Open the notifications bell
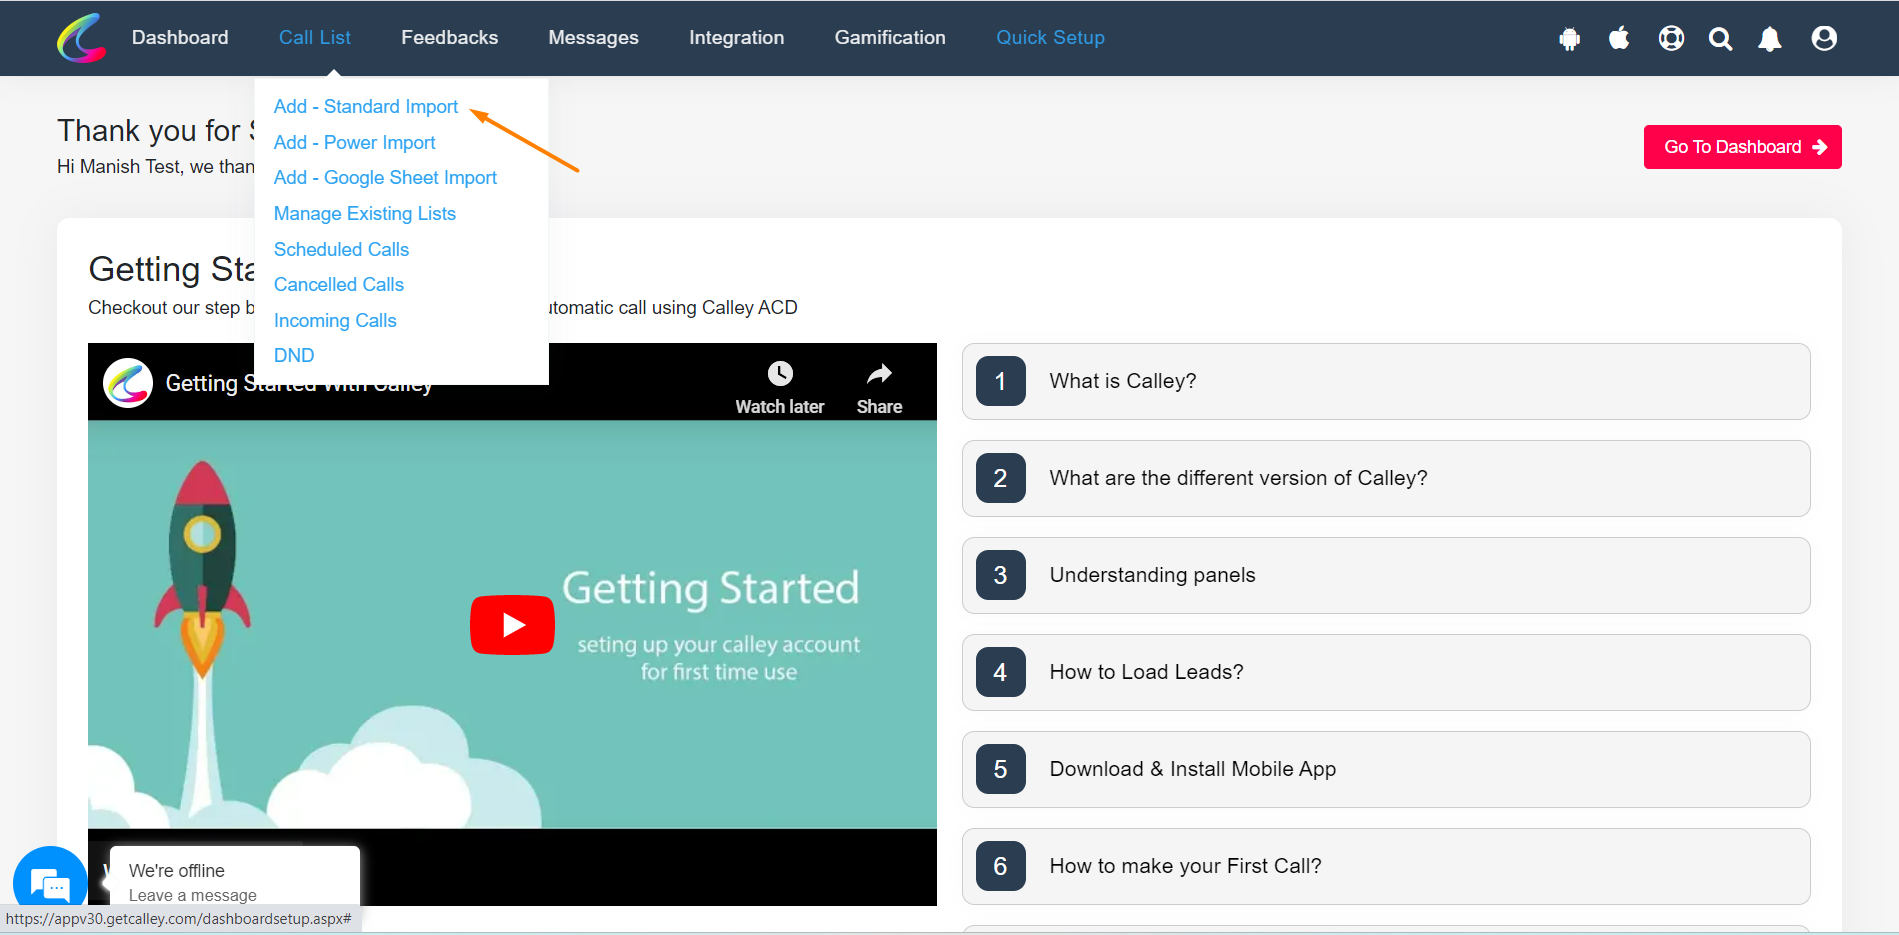Viewport: 1899px width, 935px height. pos(1770,39)
